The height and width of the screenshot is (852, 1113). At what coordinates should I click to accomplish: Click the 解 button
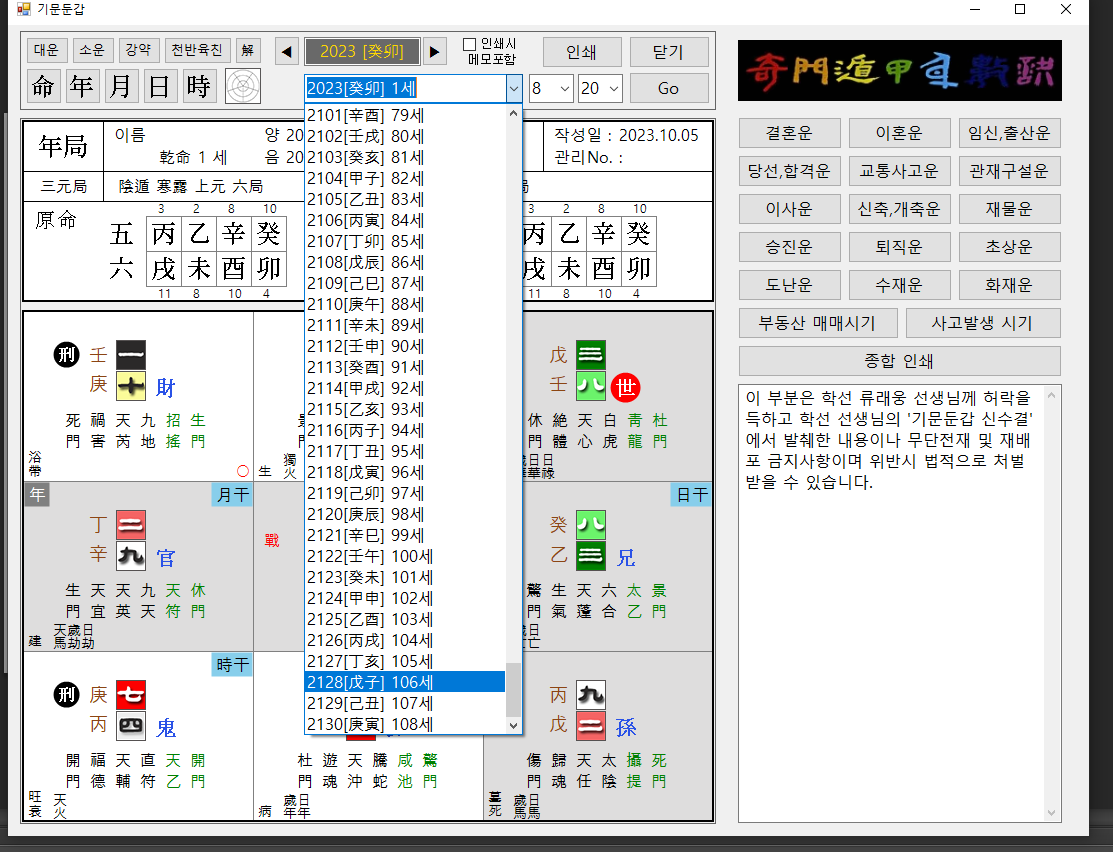pos(248,50)
